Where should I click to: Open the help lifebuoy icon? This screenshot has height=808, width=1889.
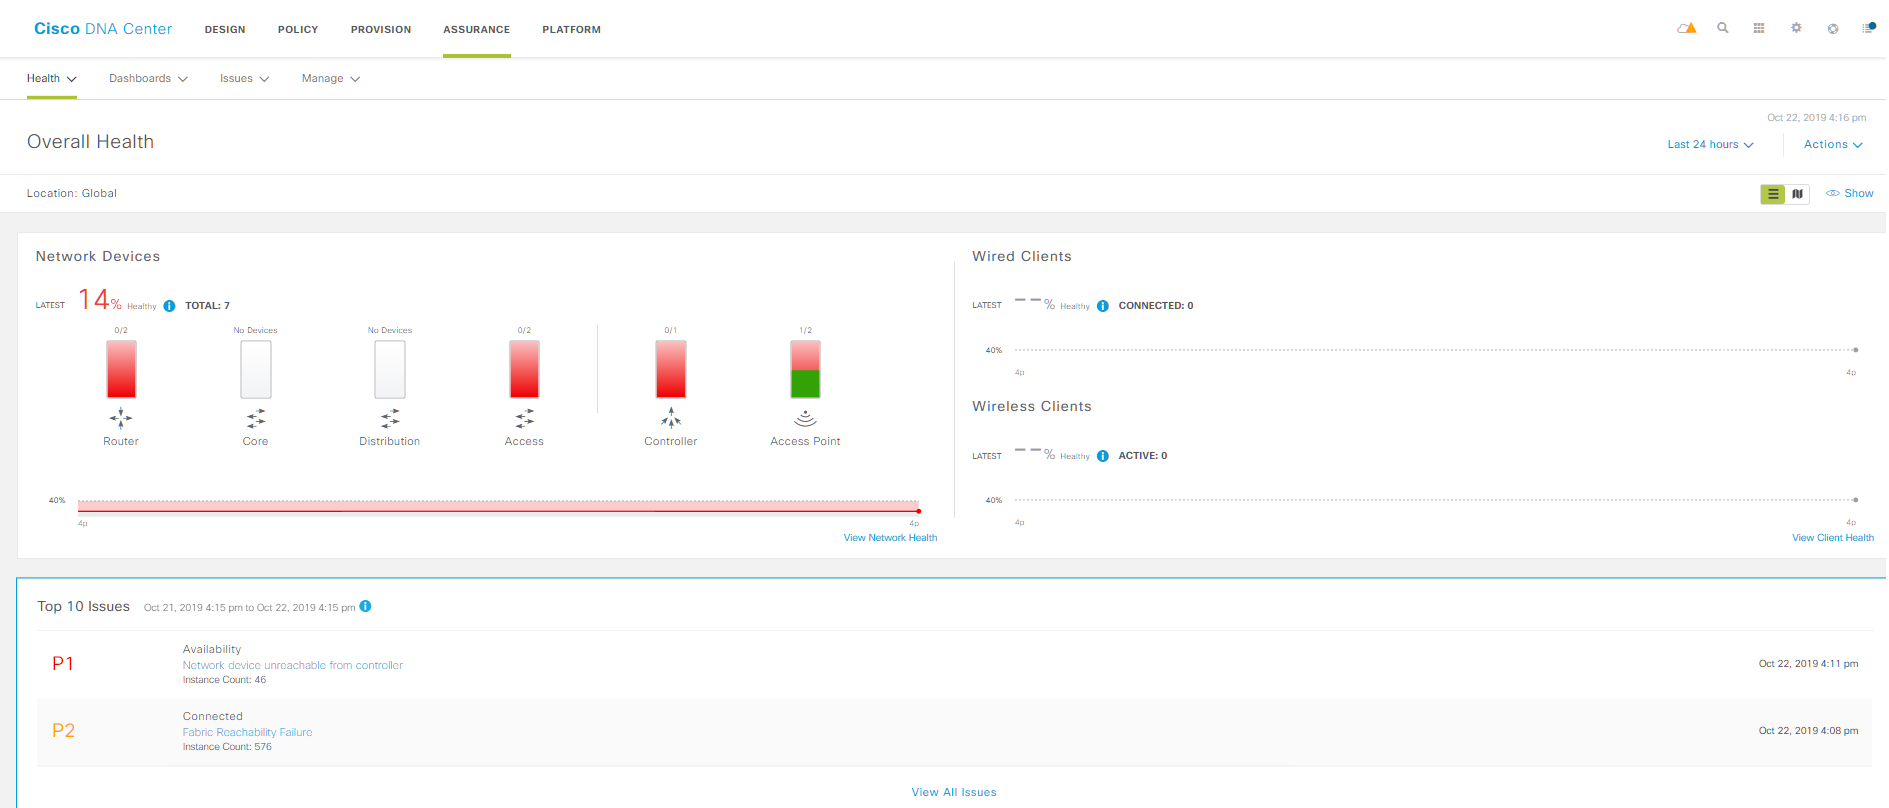(1833, 28)
